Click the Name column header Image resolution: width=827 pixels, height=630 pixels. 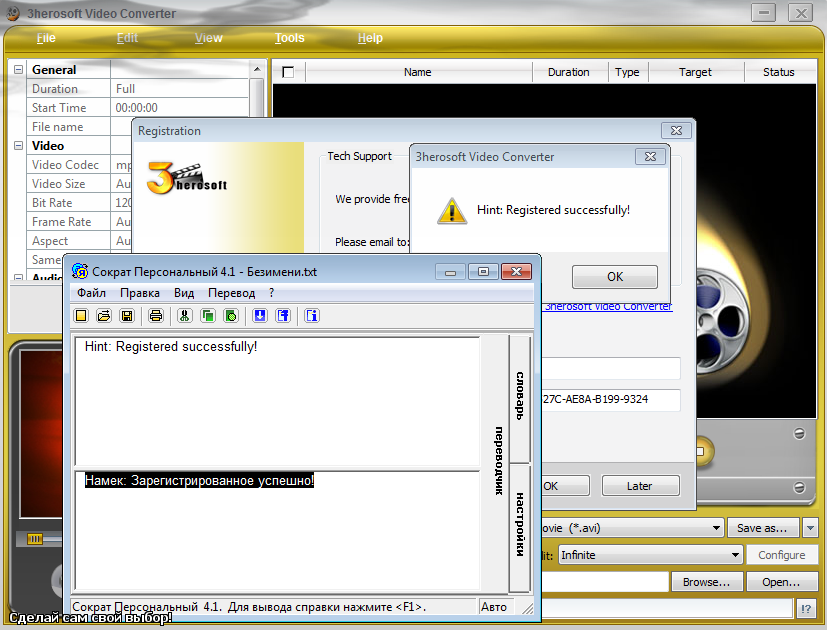(x=418, y=72)
